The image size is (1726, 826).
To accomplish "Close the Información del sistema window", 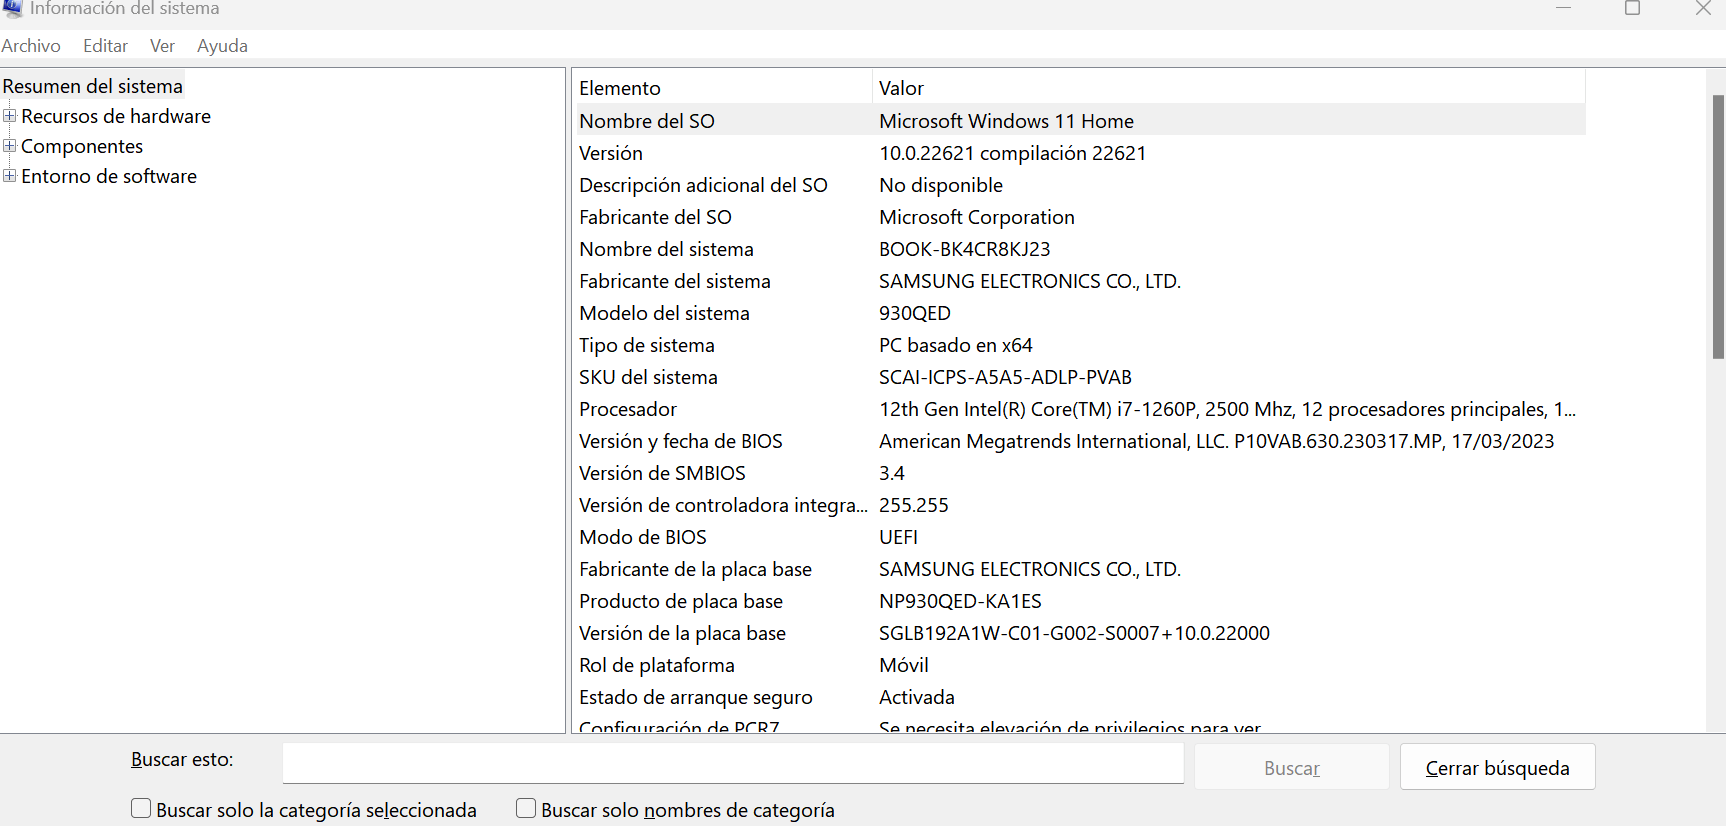I will tap(1702, 8).
